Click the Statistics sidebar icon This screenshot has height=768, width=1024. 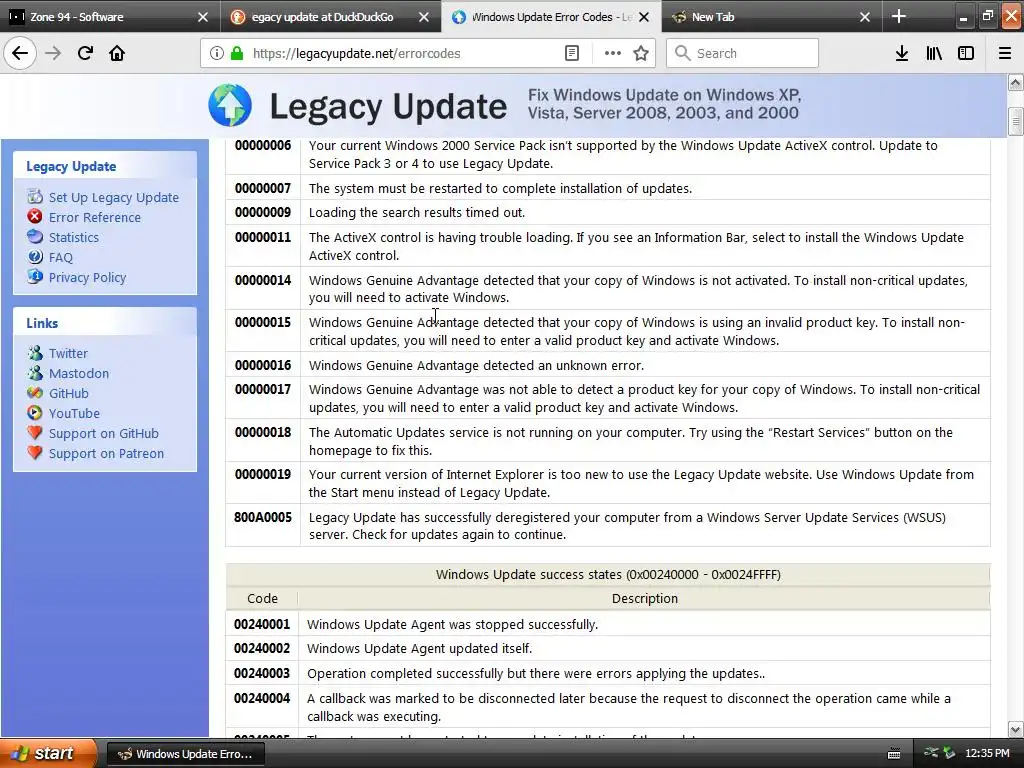35,236
